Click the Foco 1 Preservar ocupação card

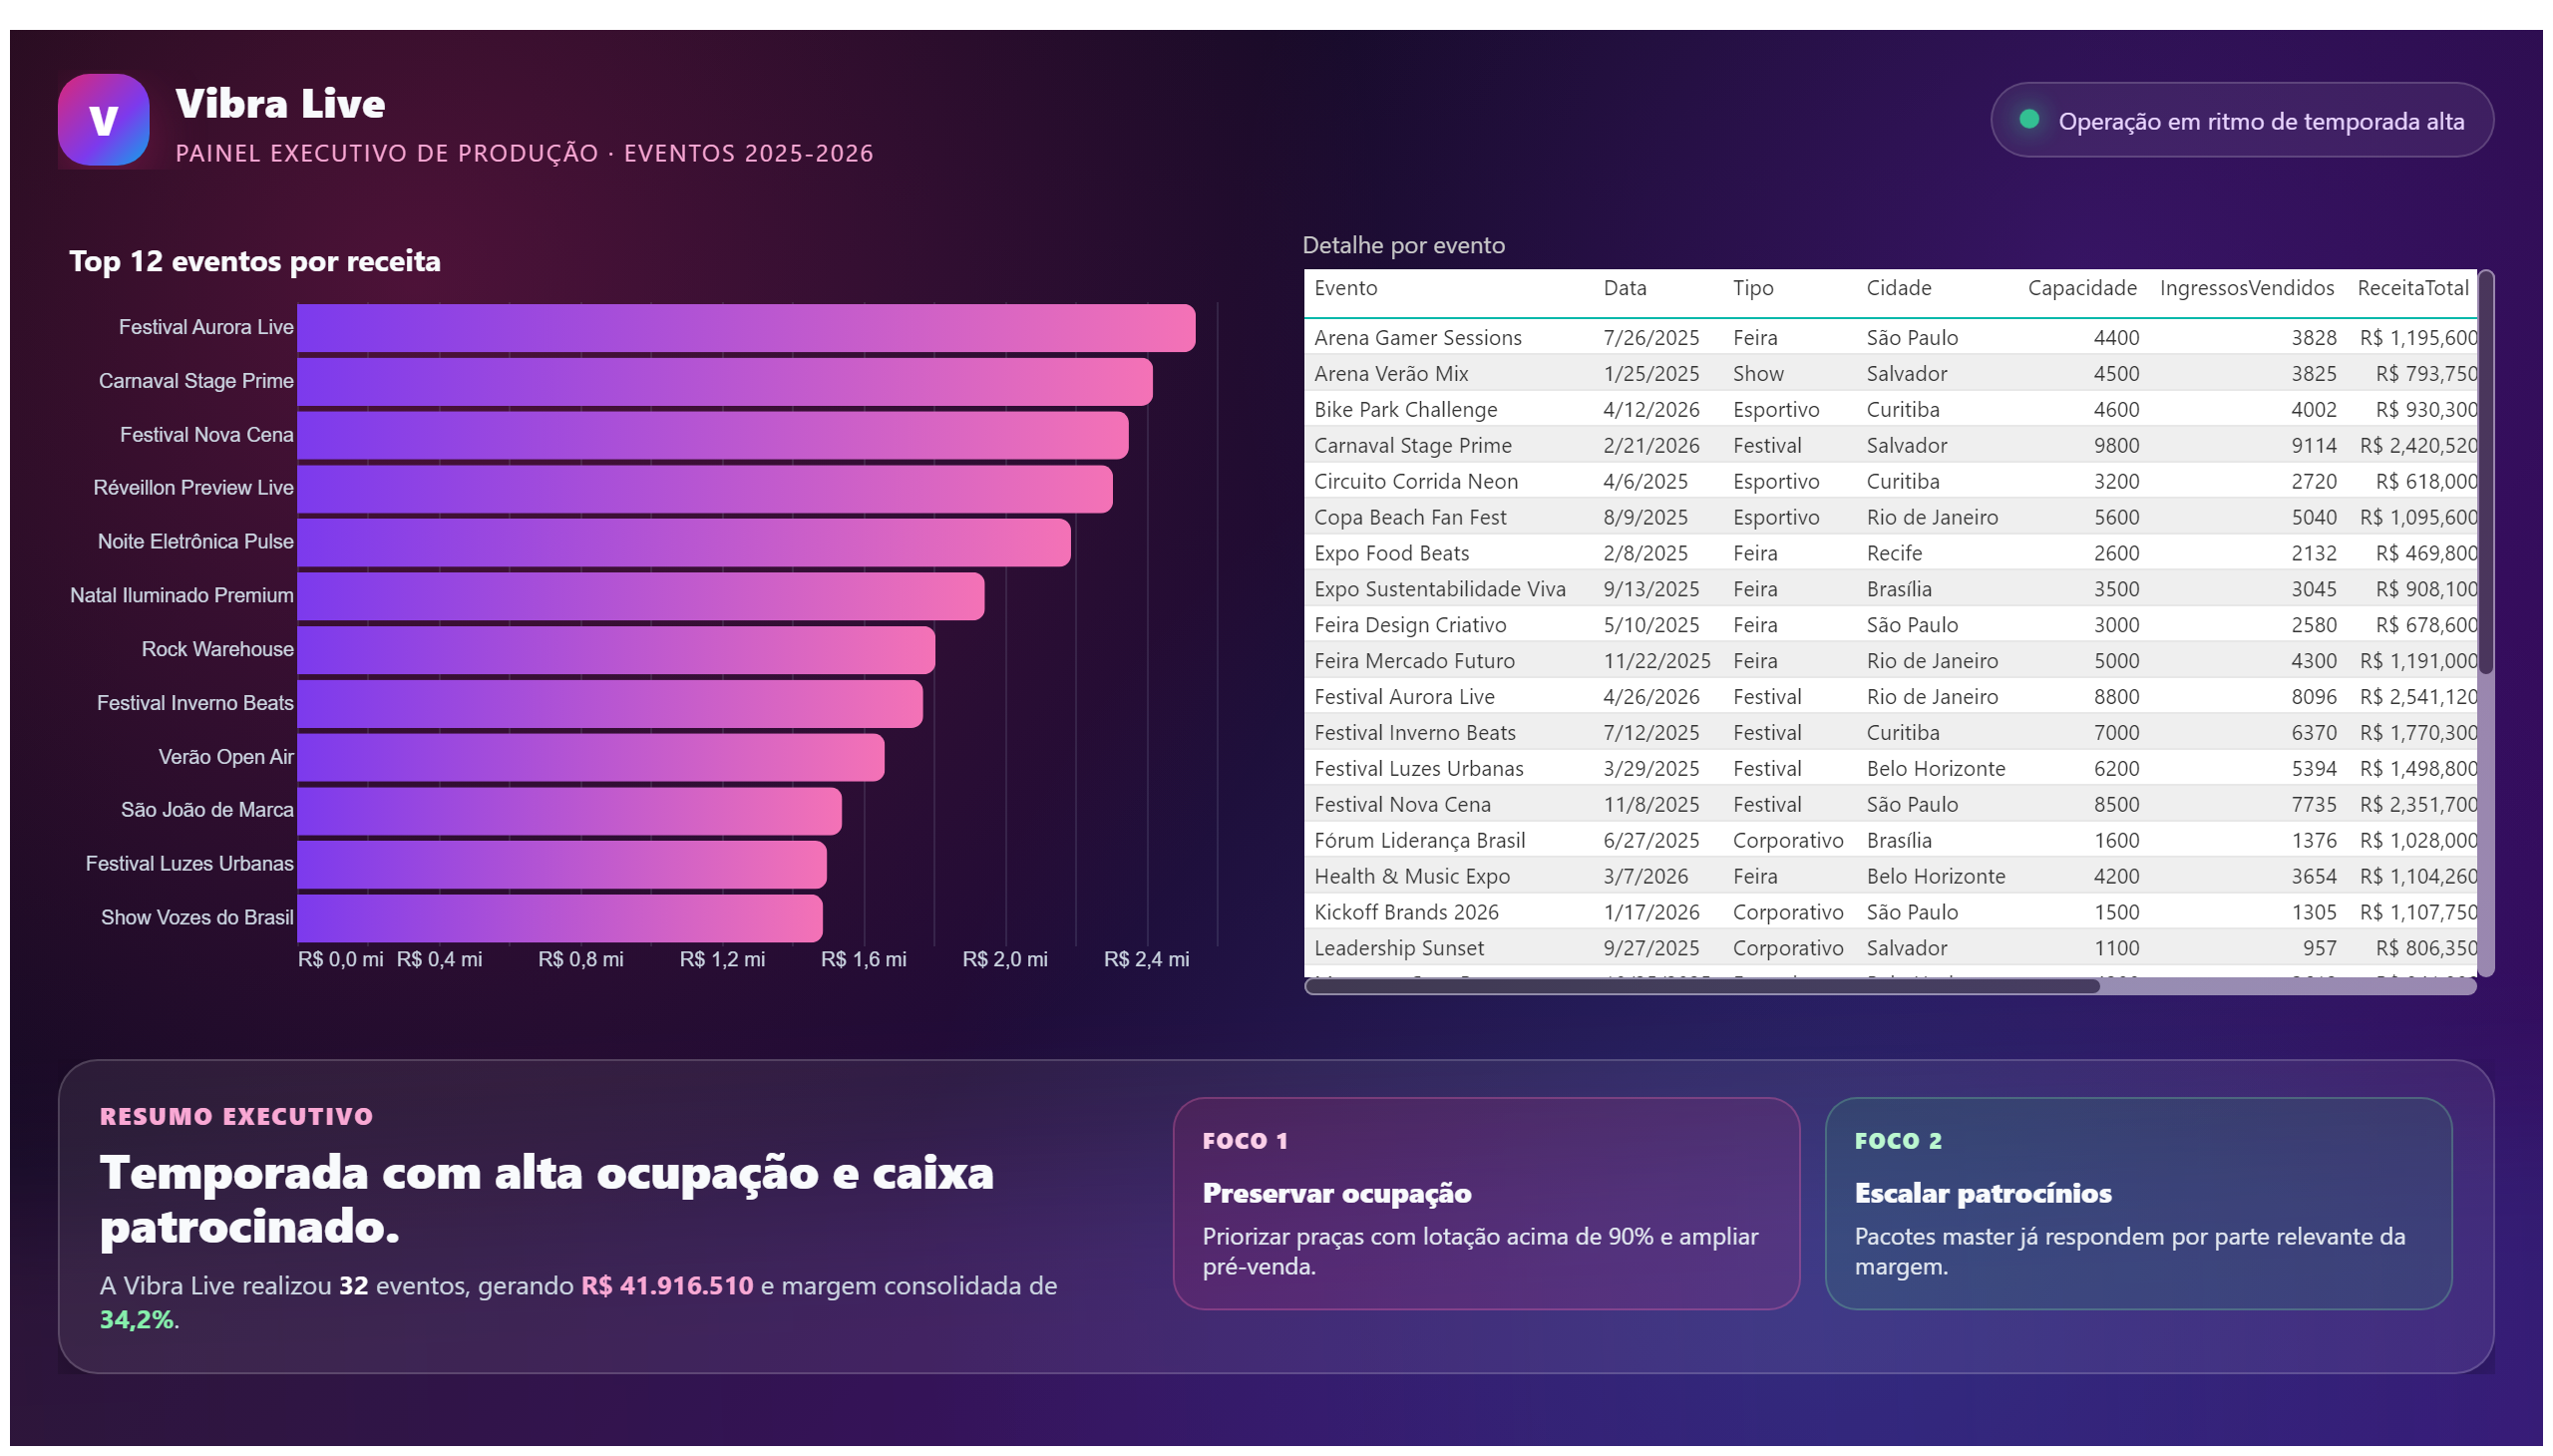coord(1486,1204)
